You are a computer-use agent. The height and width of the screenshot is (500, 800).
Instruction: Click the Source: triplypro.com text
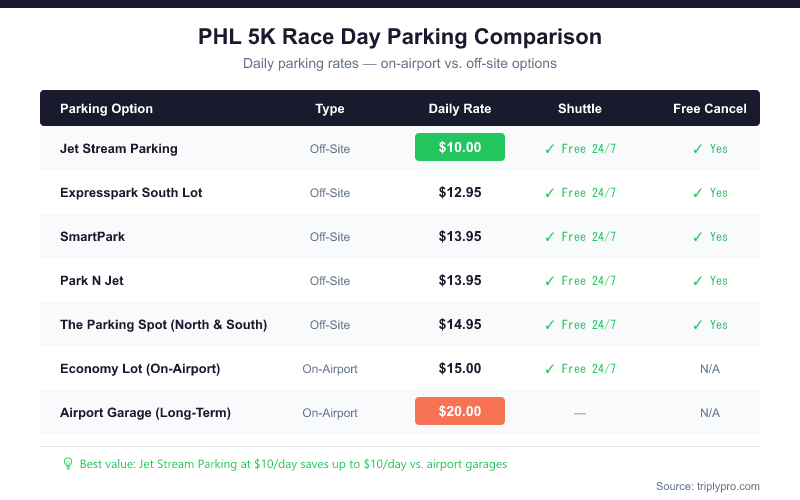pos(708,486)
